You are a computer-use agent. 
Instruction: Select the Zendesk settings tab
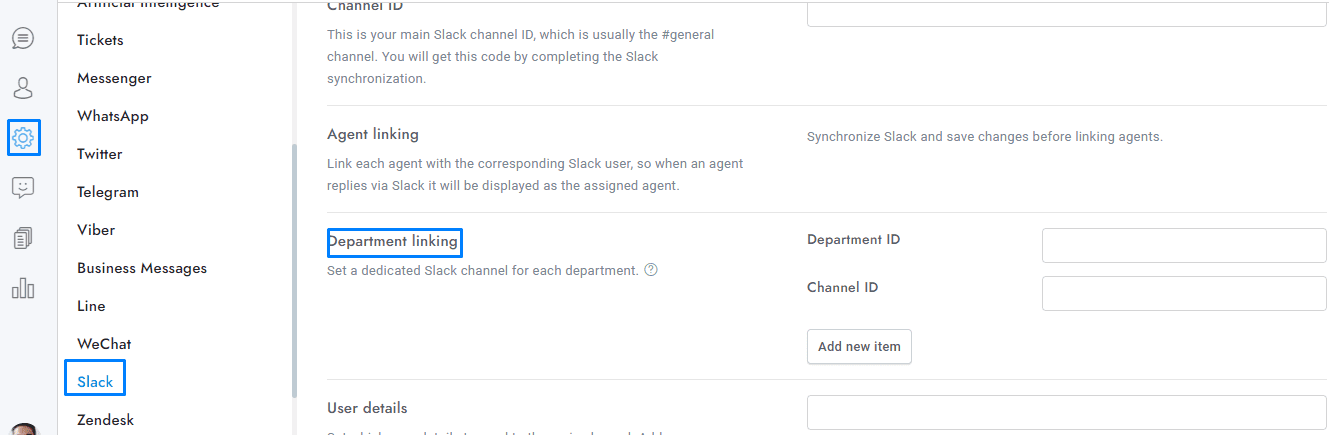coord(105,420)
